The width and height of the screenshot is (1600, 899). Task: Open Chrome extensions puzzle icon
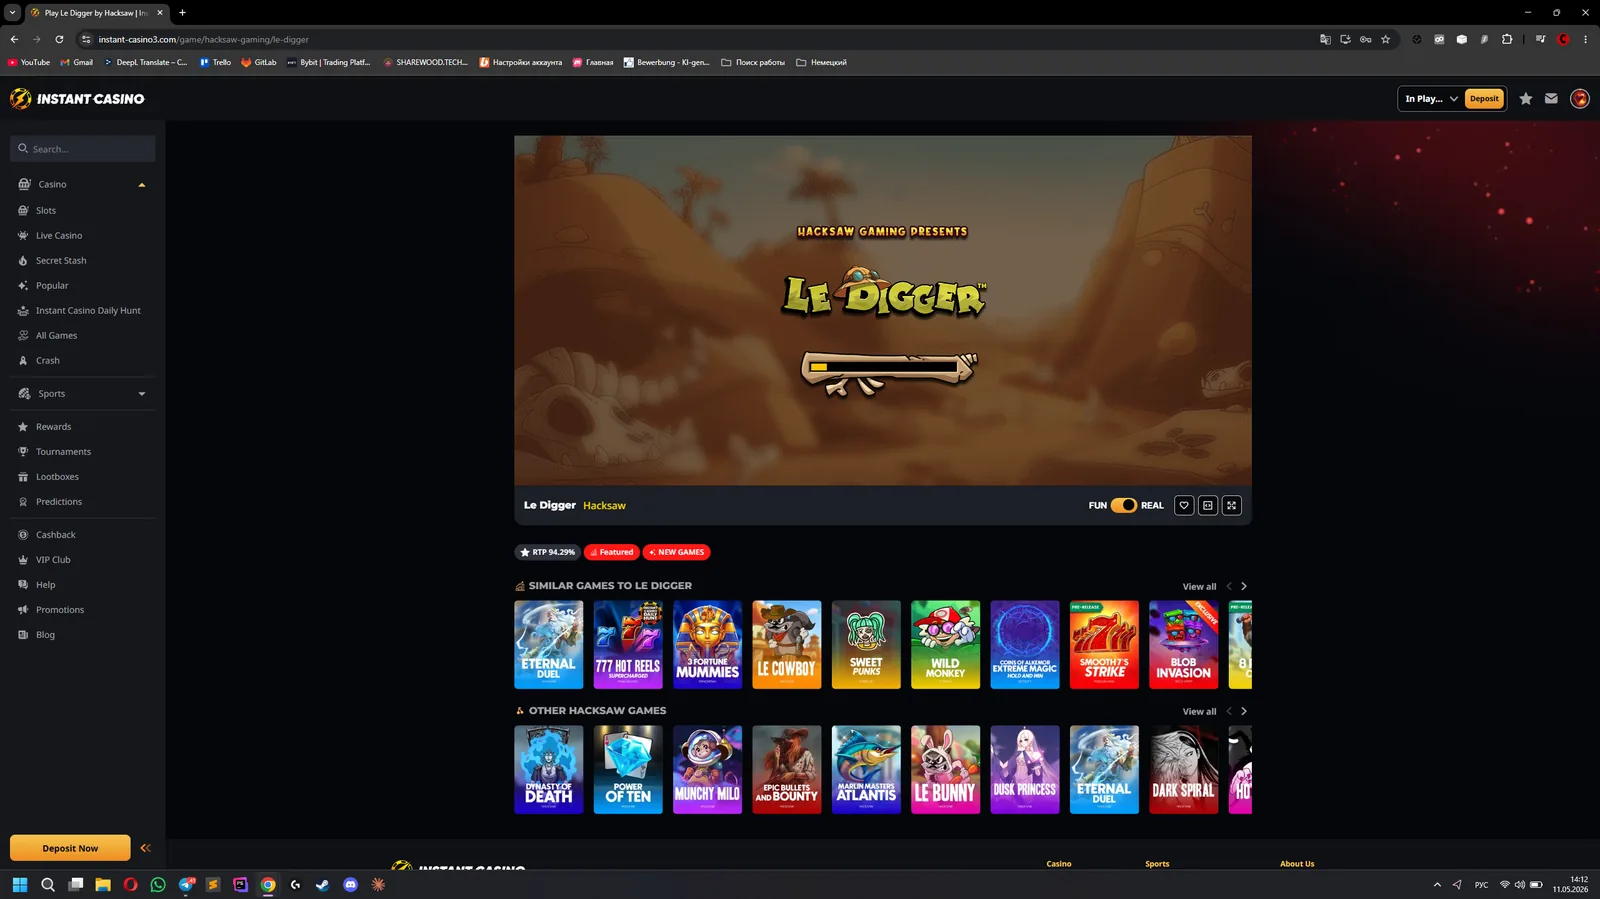pos(1507,39)
